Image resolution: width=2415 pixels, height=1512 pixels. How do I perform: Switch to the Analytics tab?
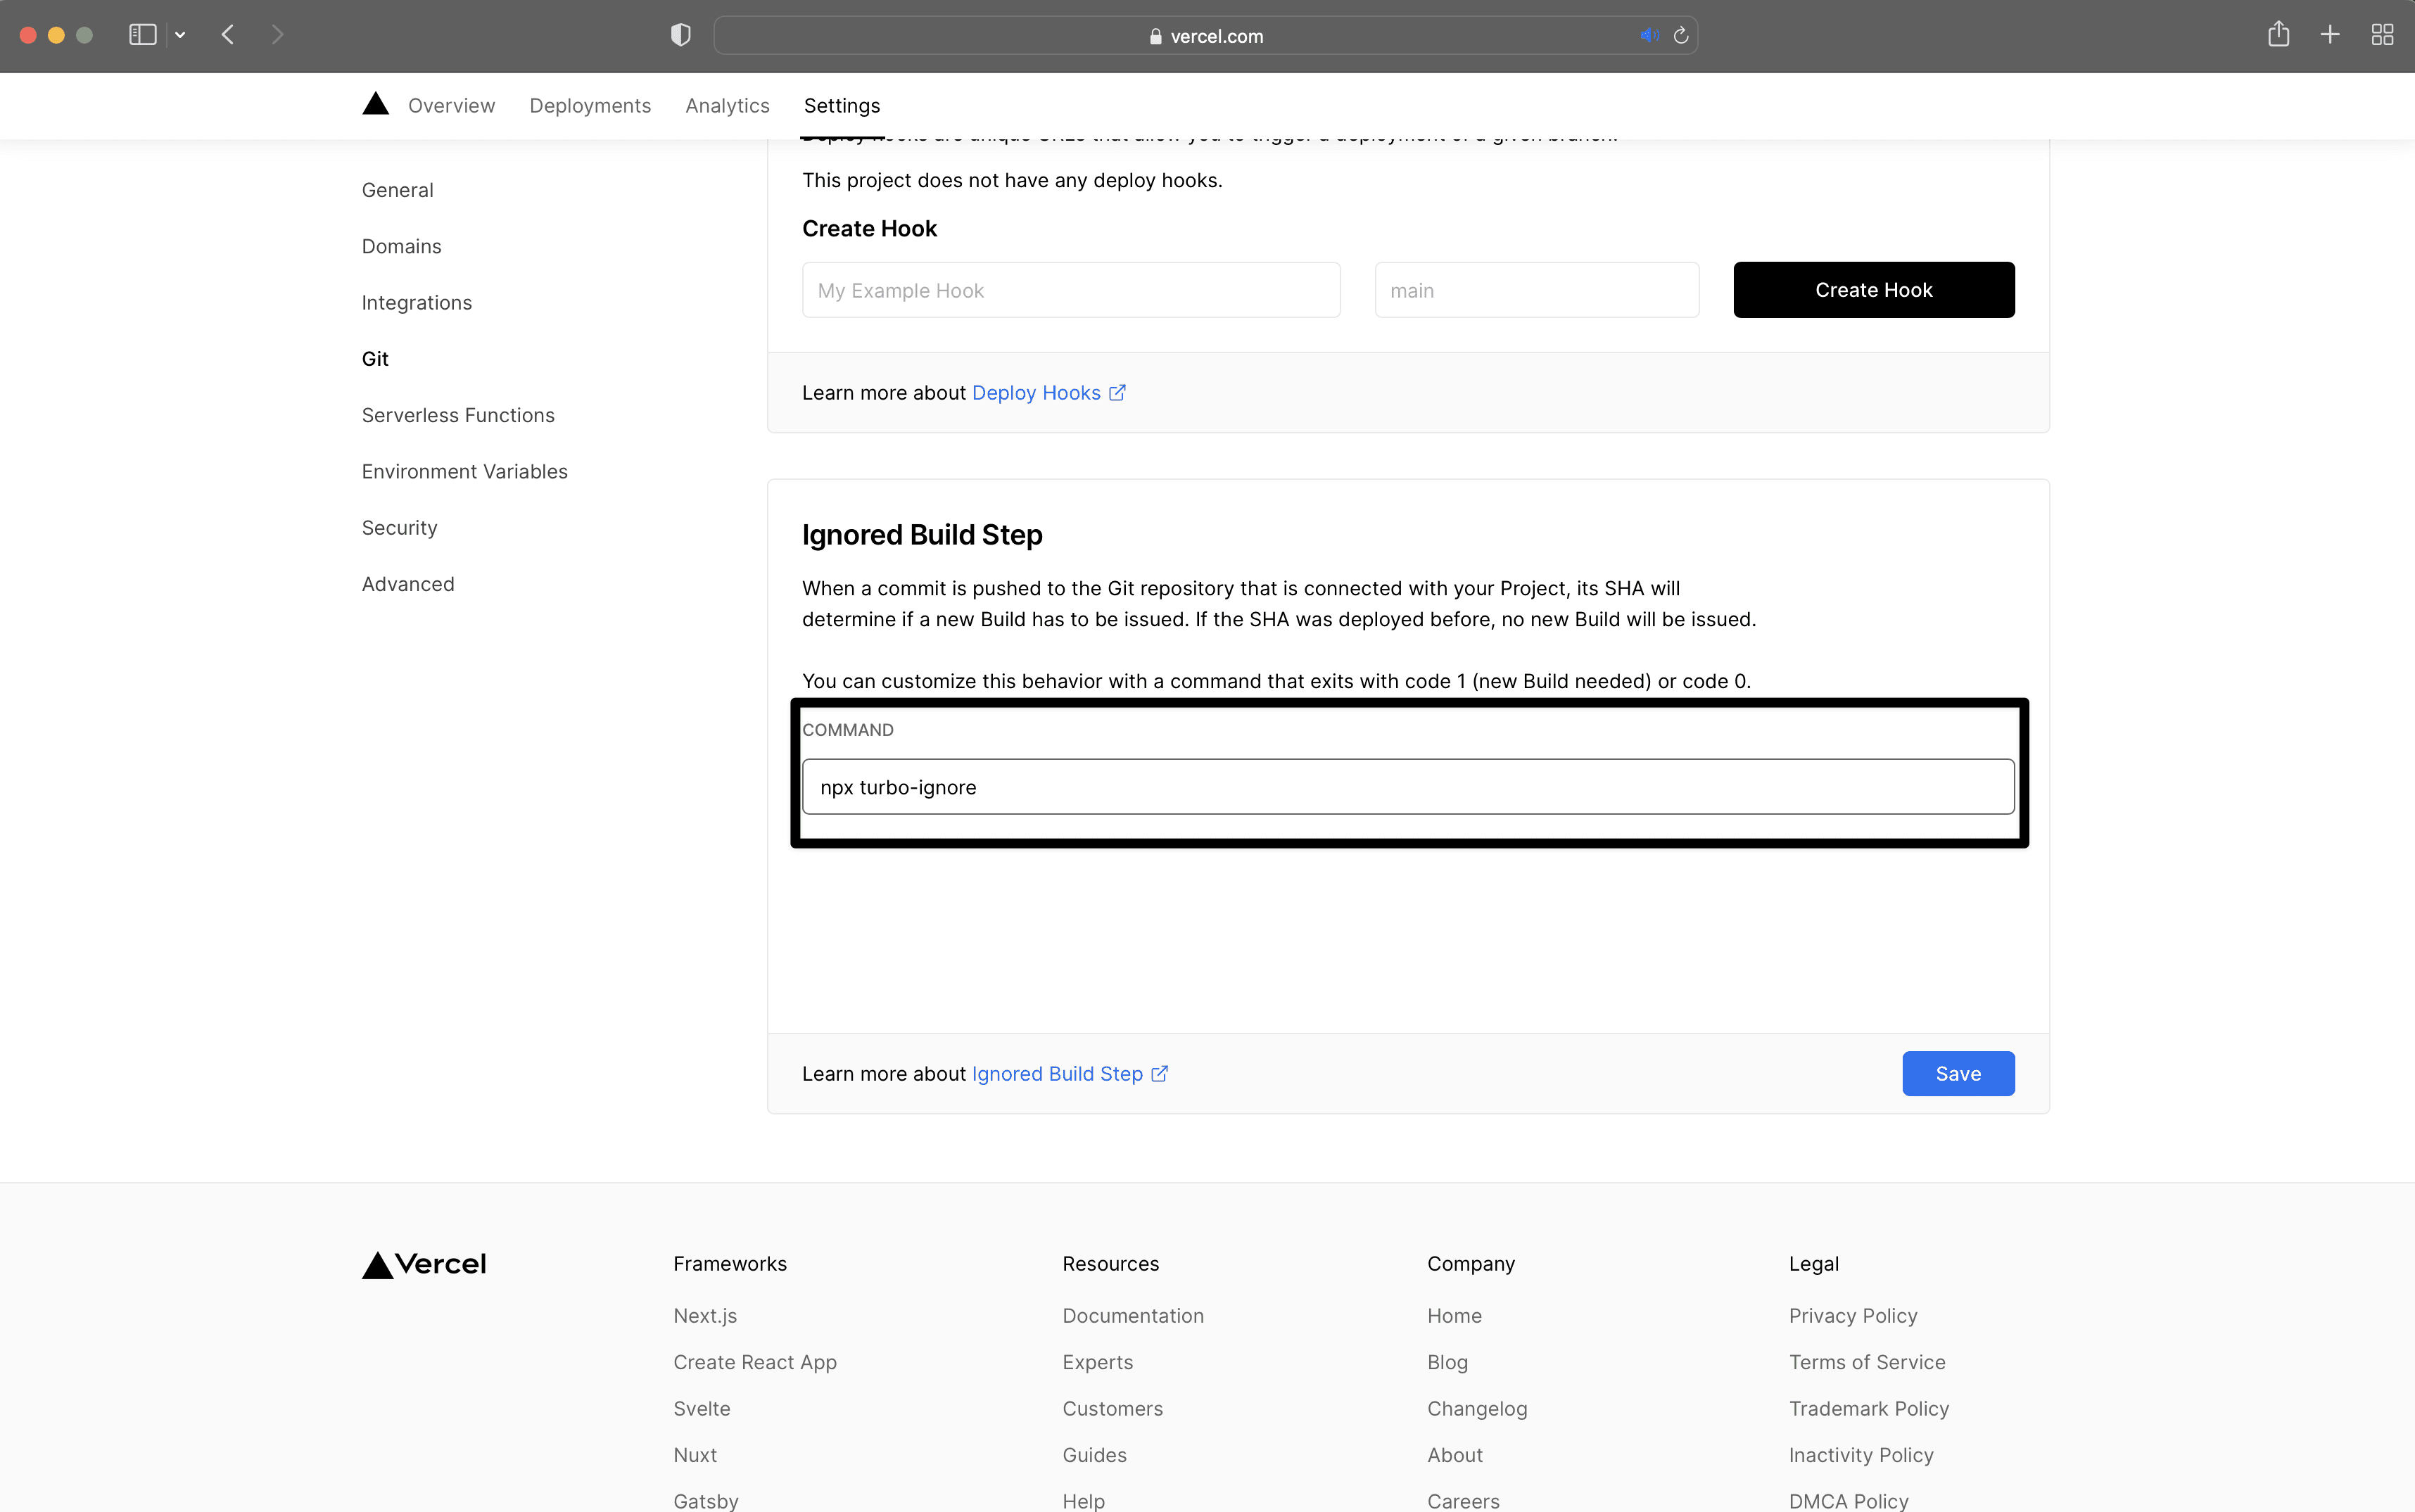(x=726, y=105)
